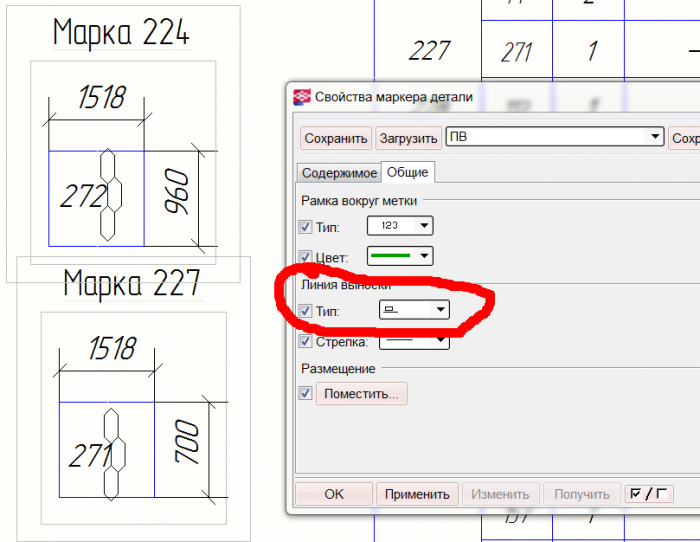700x542 pixels.
Task: Select the Общие tab
Action: pyautogui.click(x=408, y=172)
